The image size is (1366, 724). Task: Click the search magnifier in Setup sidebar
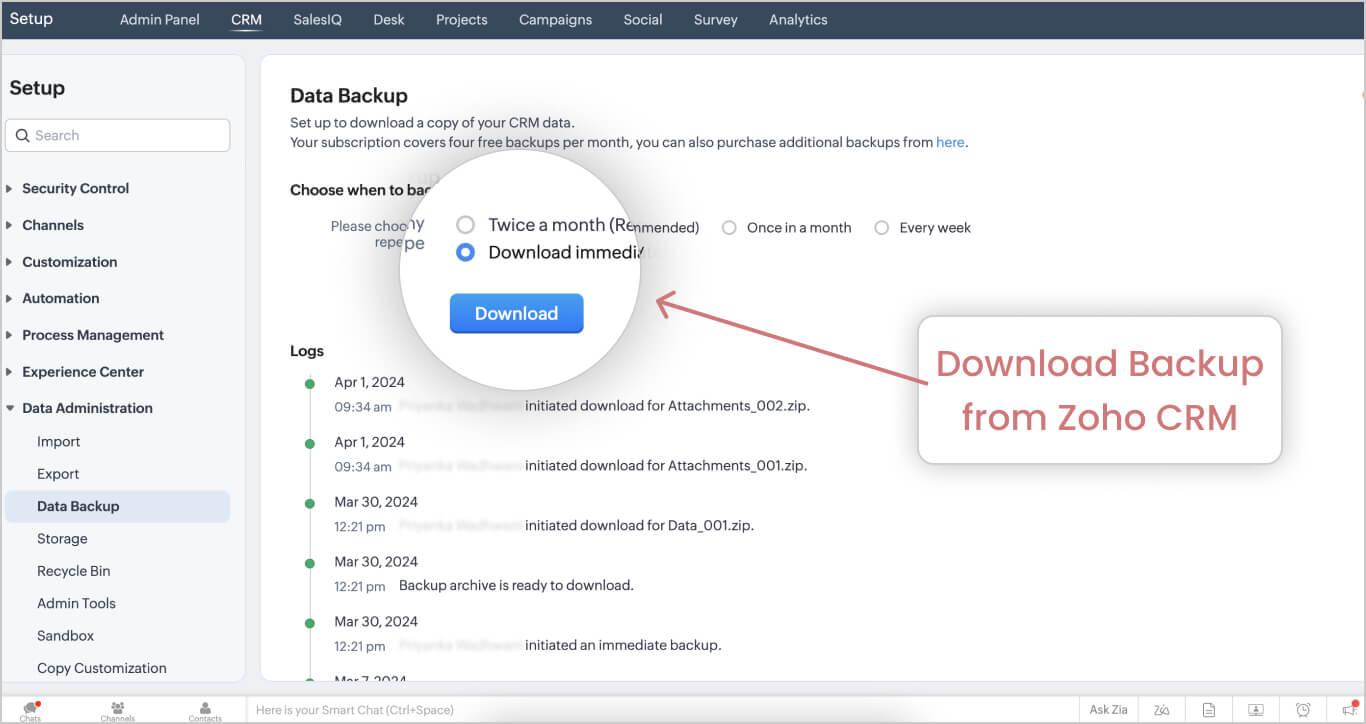click(23, 135)
